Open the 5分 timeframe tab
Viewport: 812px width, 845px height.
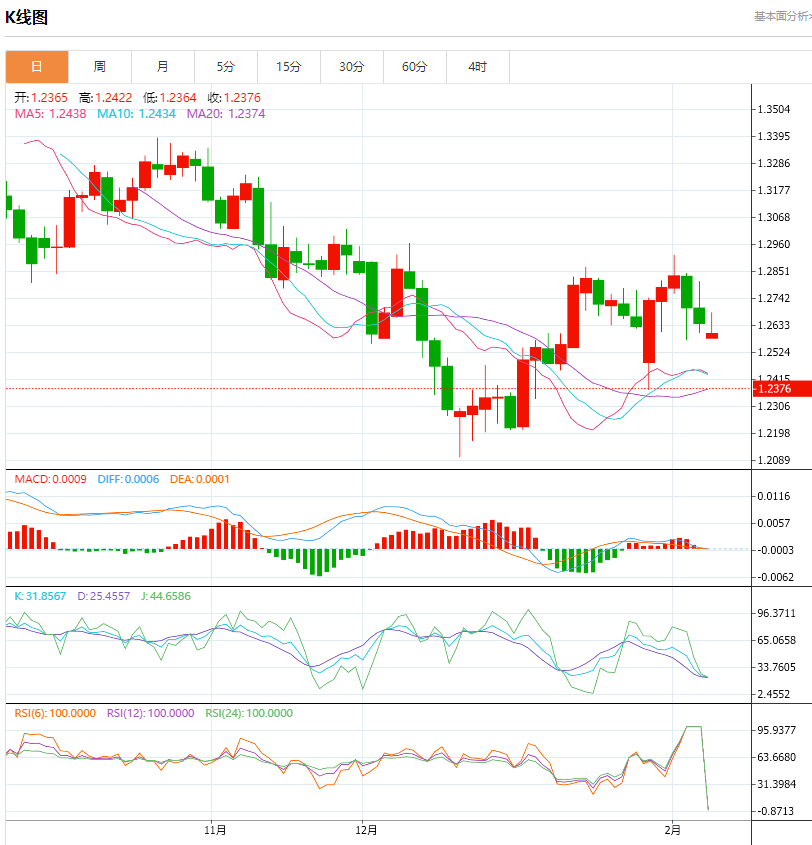[226, 67]
